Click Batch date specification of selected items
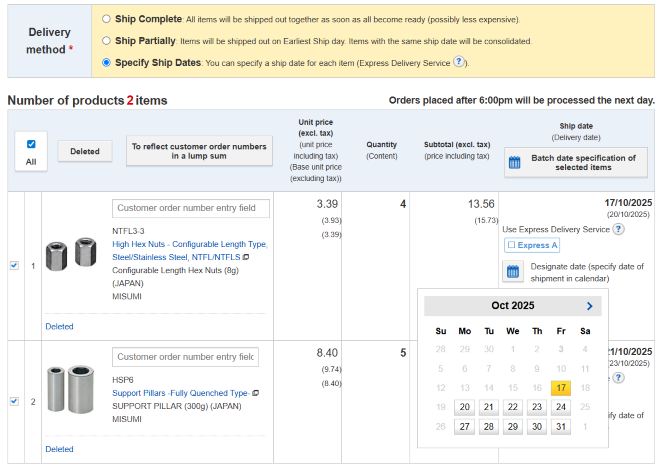Screen dimensions: 660x469 pos(575,163)
